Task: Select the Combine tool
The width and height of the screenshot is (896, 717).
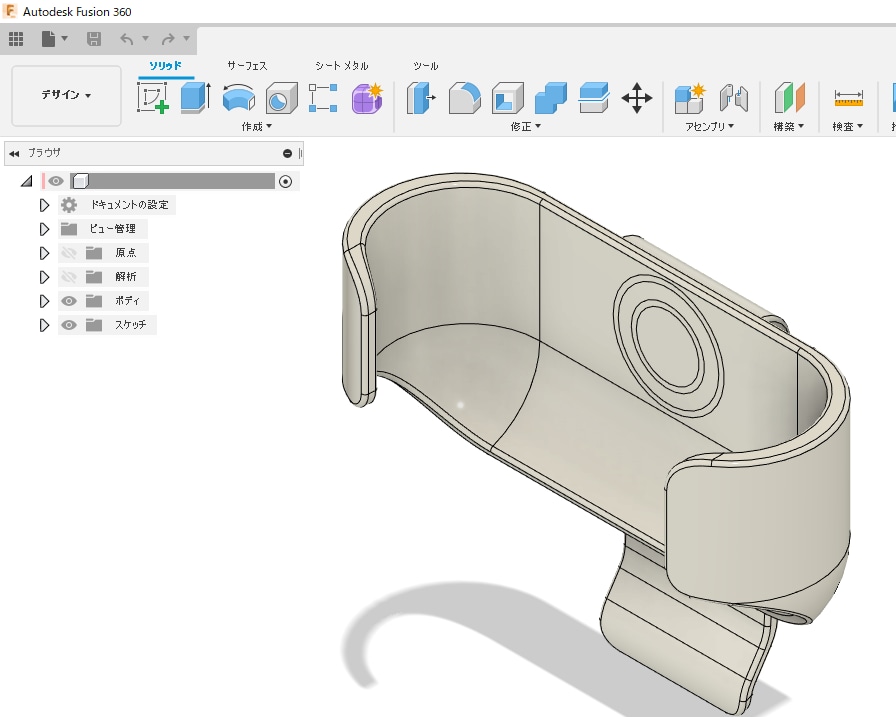Action: click(x=551, y=98)
